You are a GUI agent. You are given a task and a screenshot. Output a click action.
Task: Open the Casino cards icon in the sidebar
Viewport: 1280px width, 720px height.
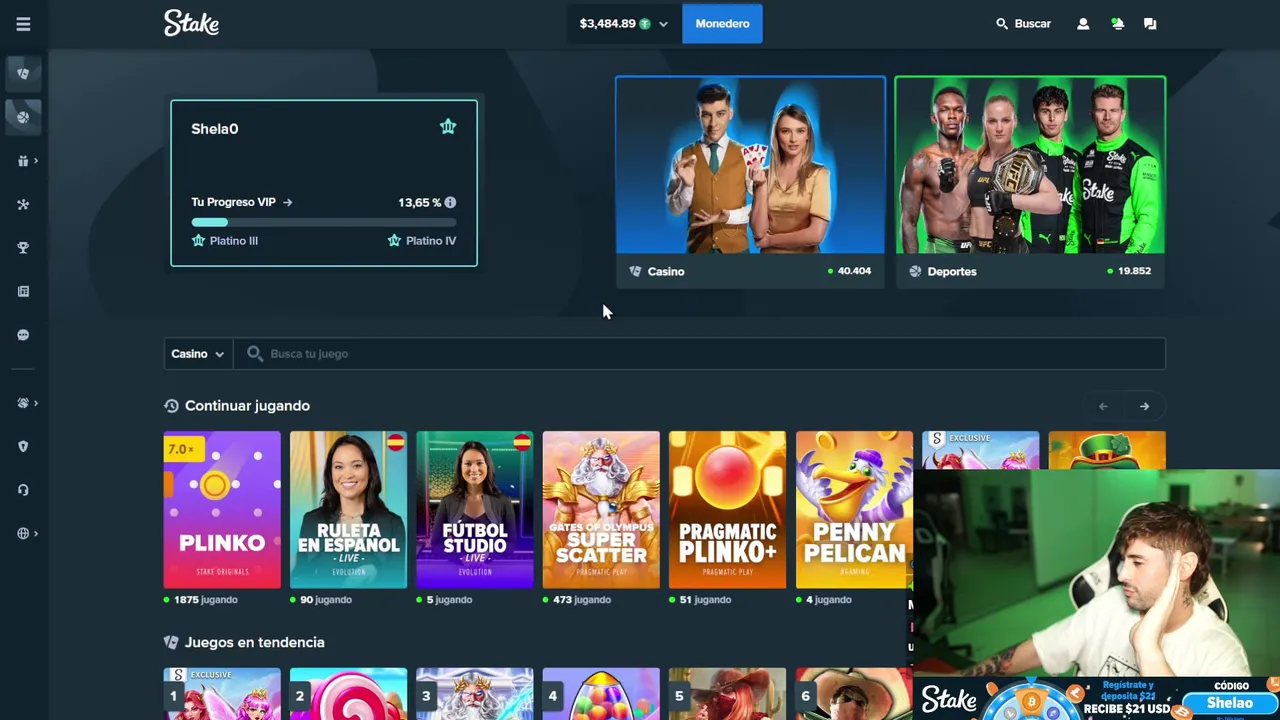tap(23, 73)
